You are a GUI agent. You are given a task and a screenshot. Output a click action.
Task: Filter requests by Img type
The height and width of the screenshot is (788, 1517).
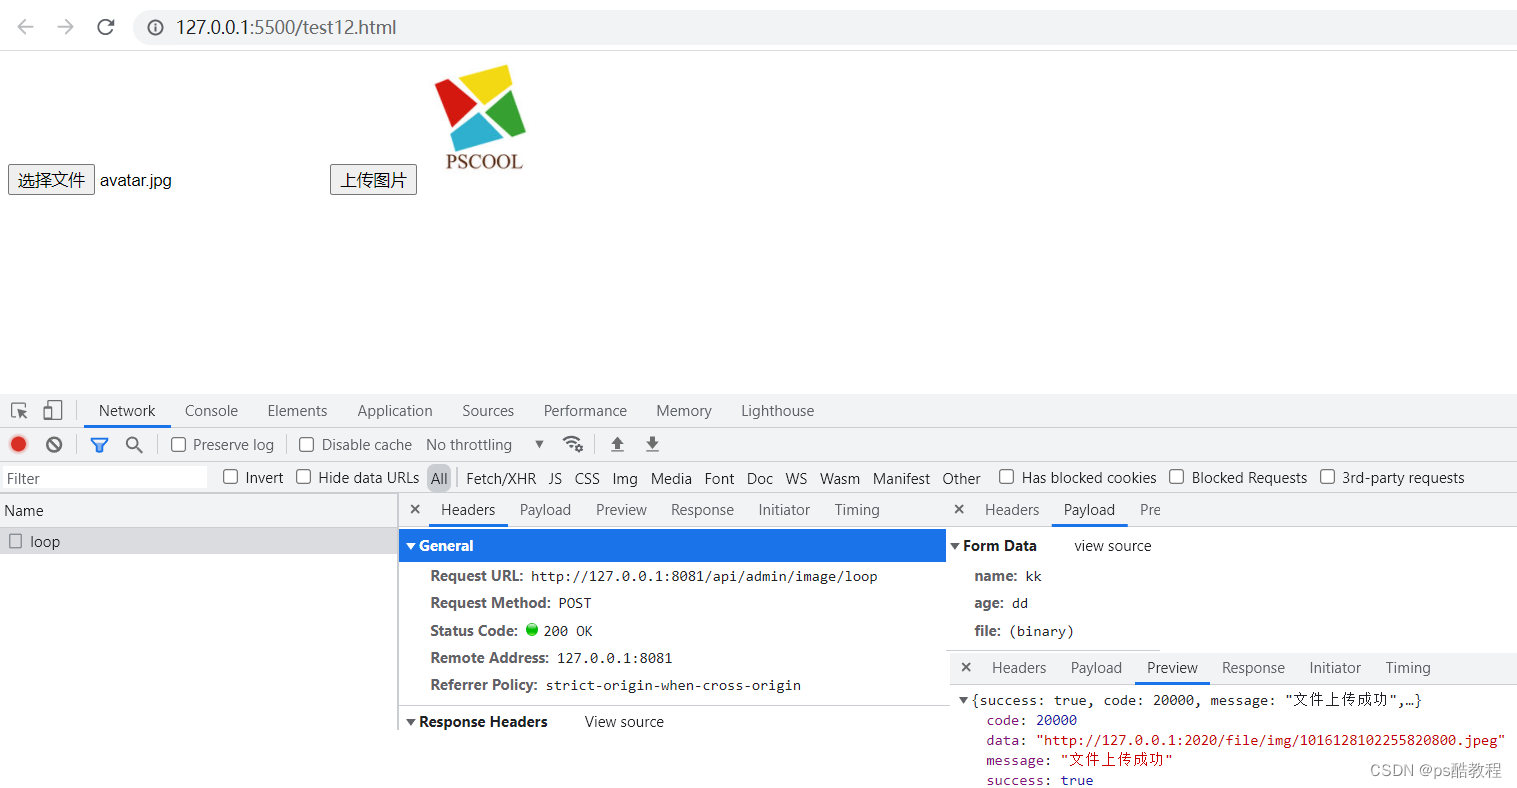[x=625, y=479]
